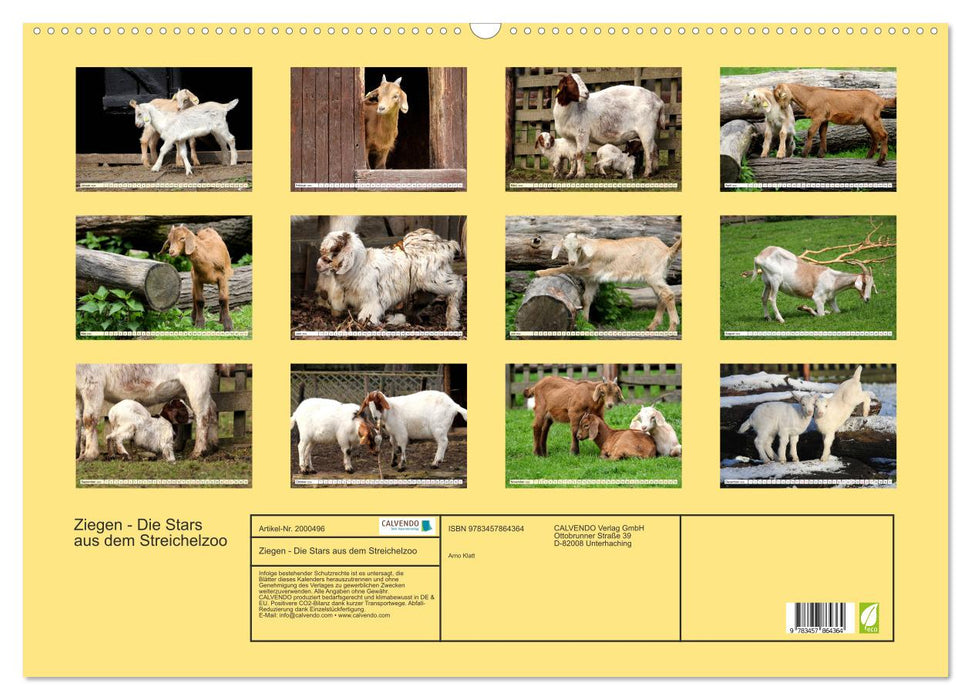Click the CALVENDO publisher logo
The image size is (971, 700).
pos(407,527)
